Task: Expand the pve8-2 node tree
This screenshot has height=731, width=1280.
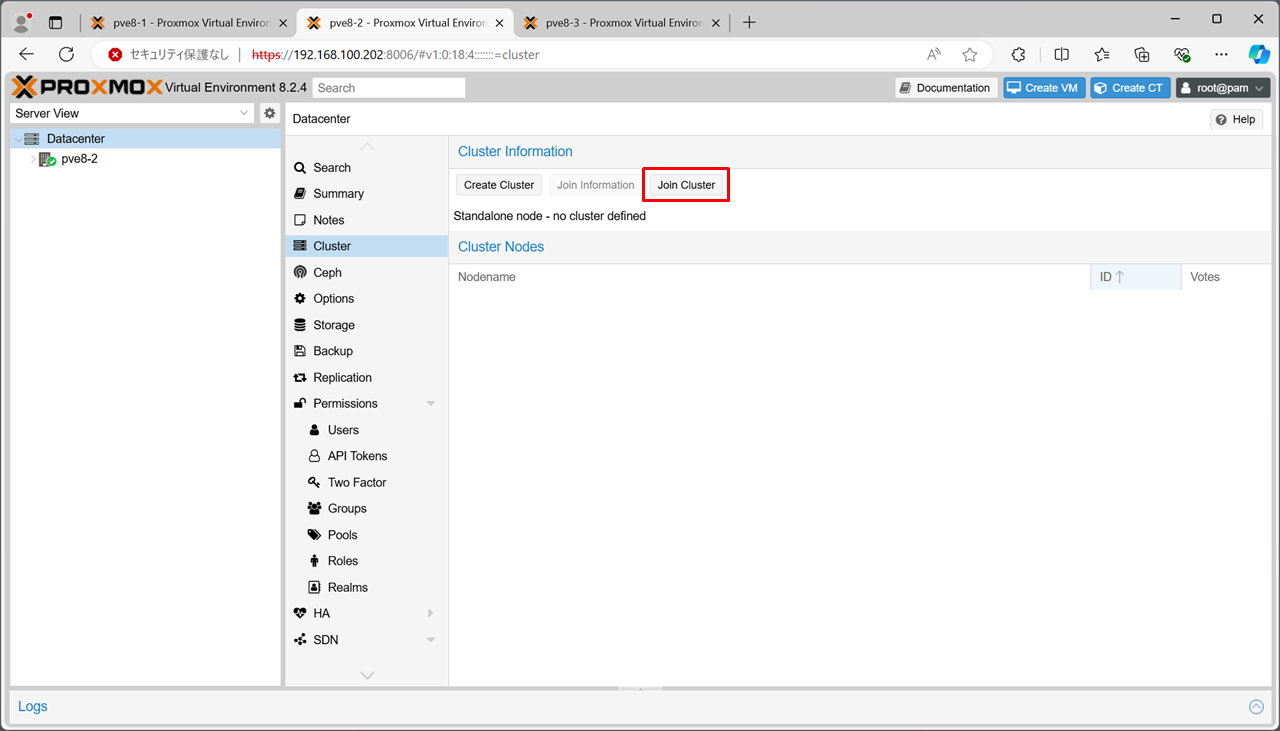Action: tap(33, 159)
